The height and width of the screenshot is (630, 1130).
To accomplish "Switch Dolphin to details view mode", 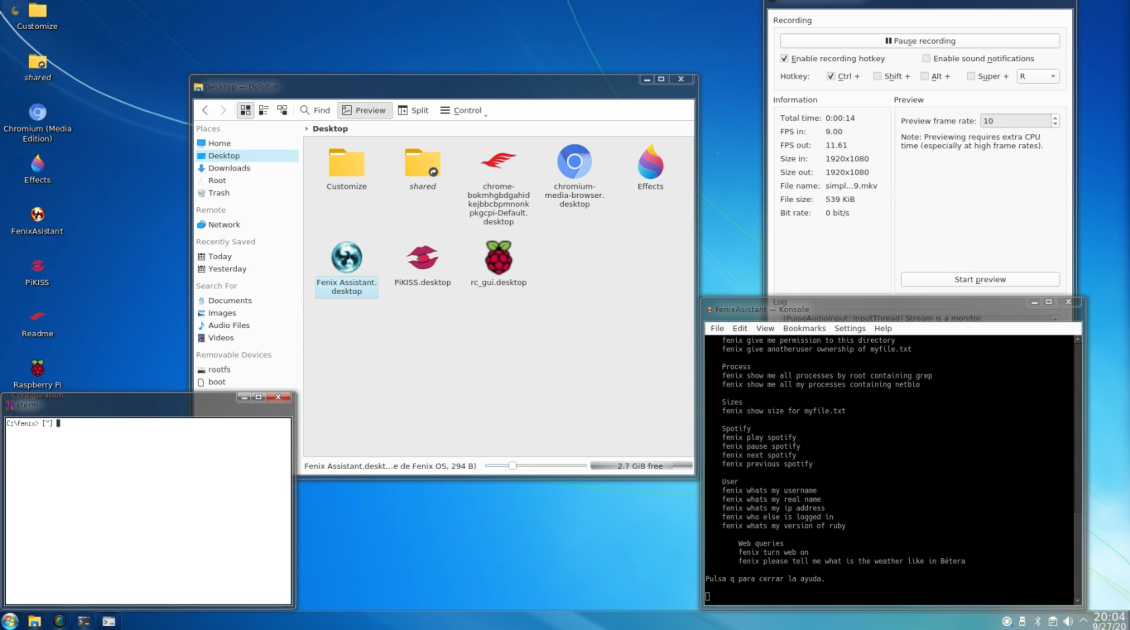I will coord(282,110).
